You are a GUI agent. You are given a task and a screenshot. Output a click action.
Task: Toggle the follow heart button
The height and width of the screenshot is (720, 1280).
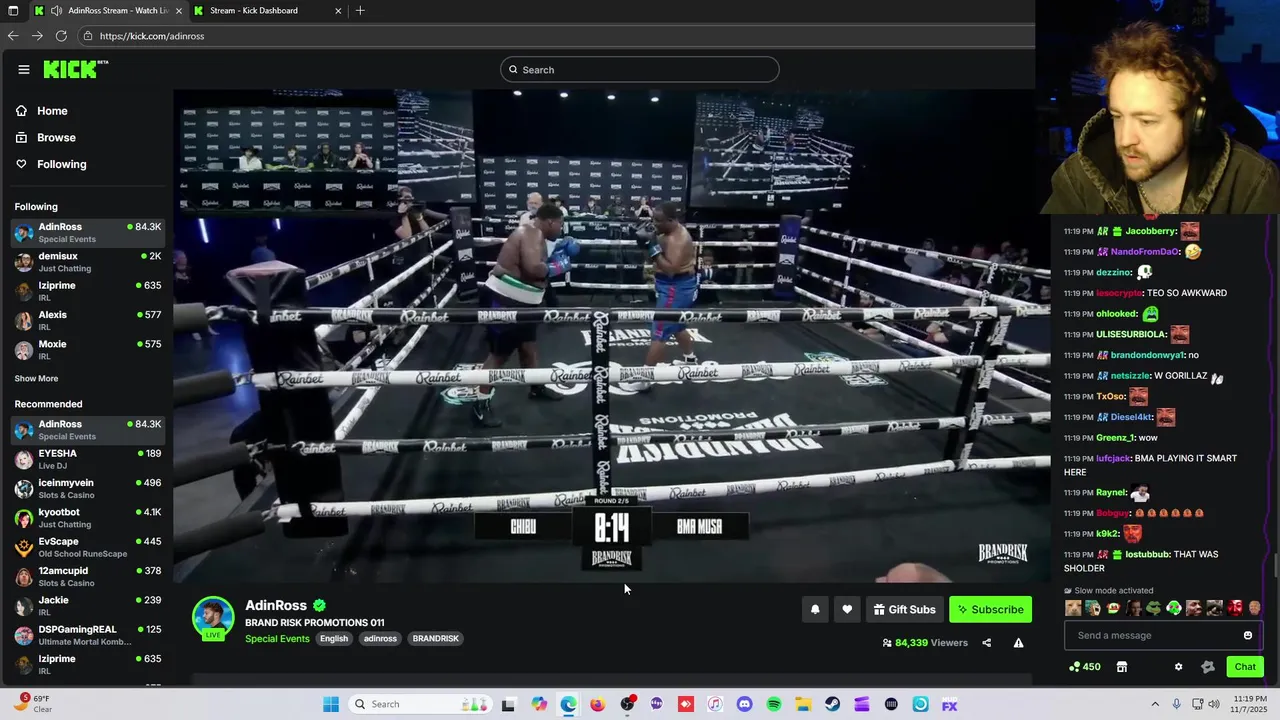pos(847,609)
